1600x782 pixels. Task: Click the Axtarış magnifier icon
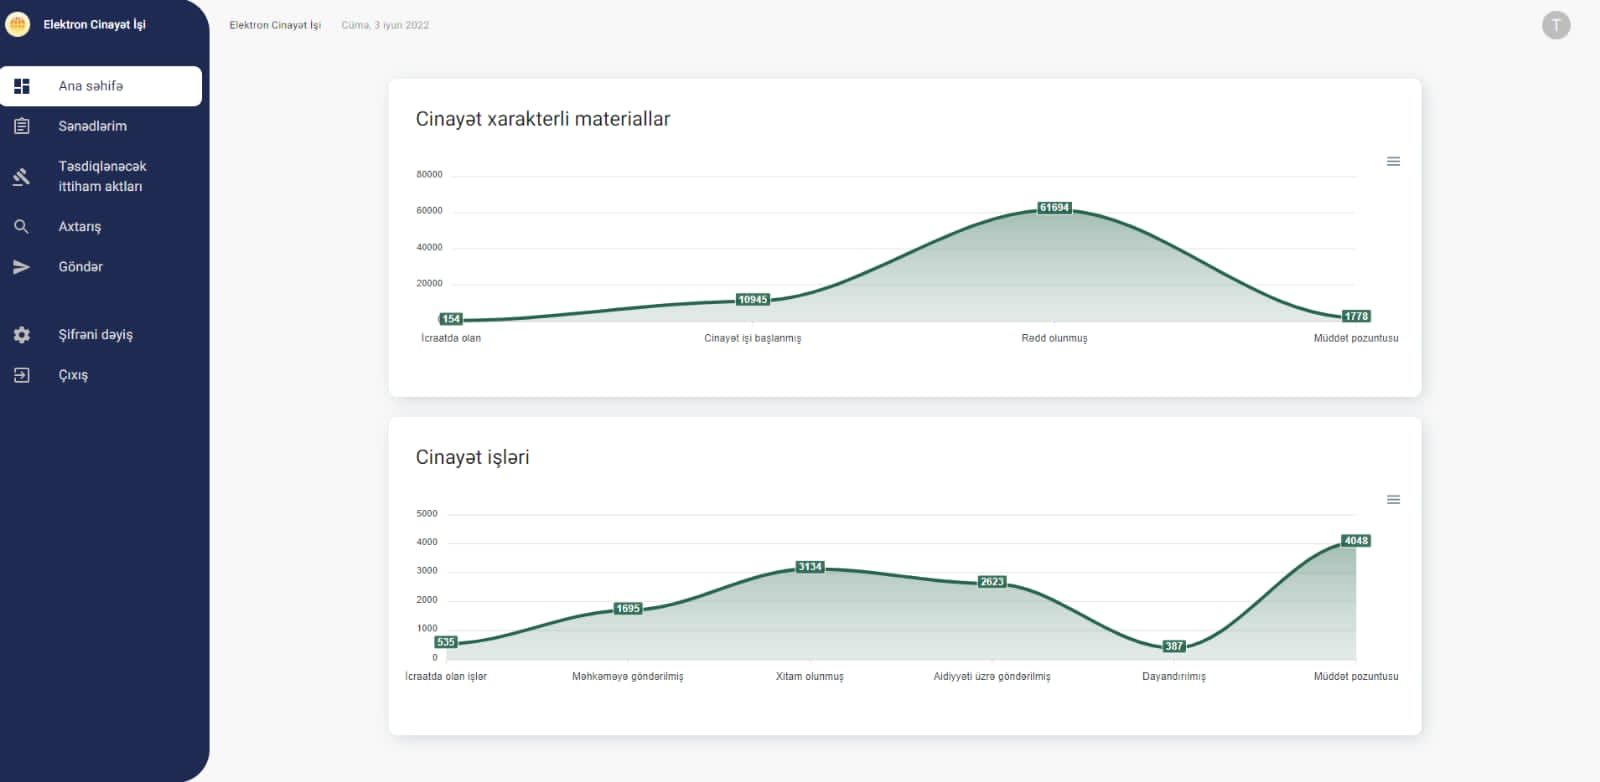[21, 227]
